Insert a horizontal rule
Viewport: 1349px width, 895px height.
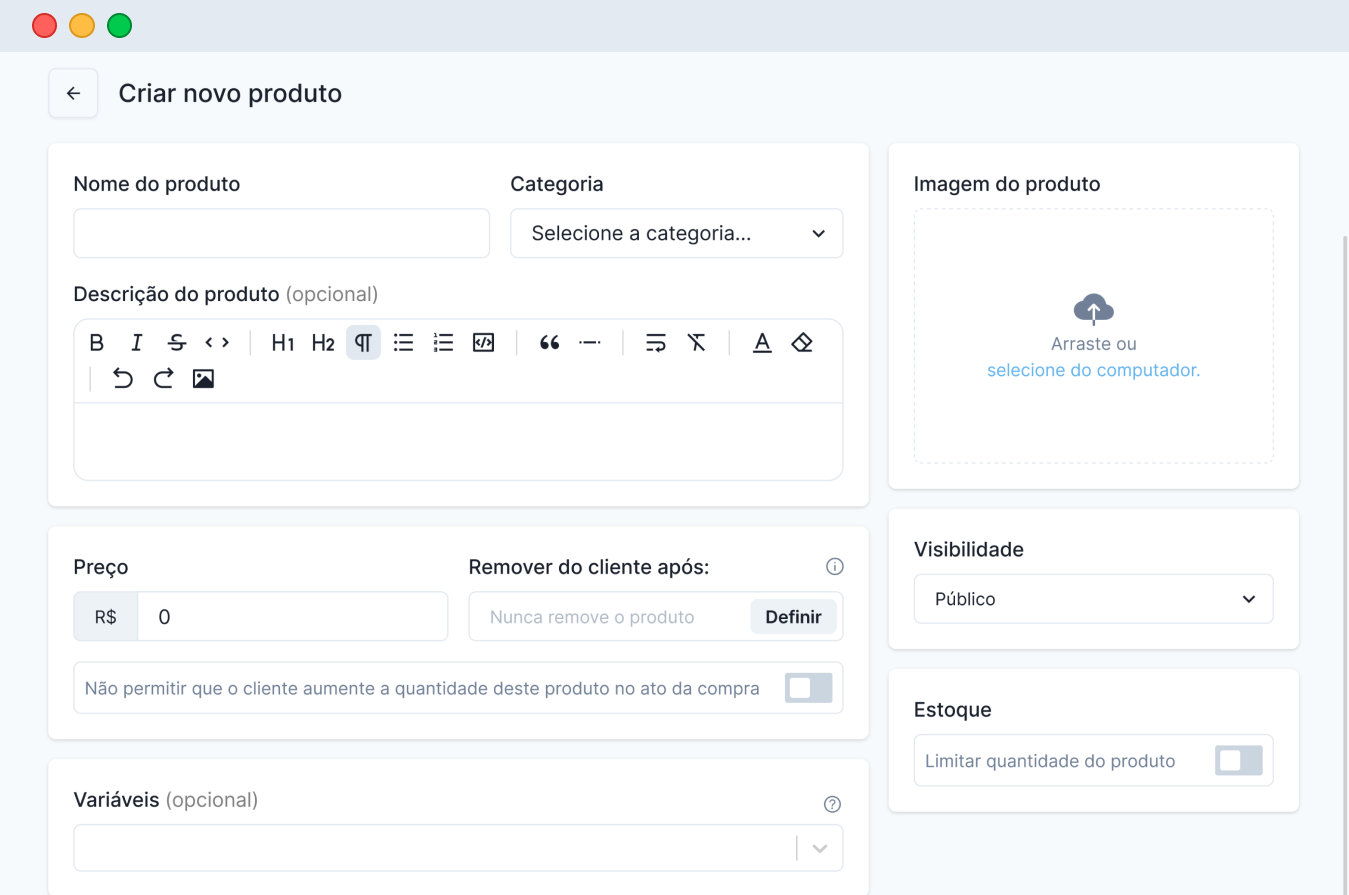[590, 343]
